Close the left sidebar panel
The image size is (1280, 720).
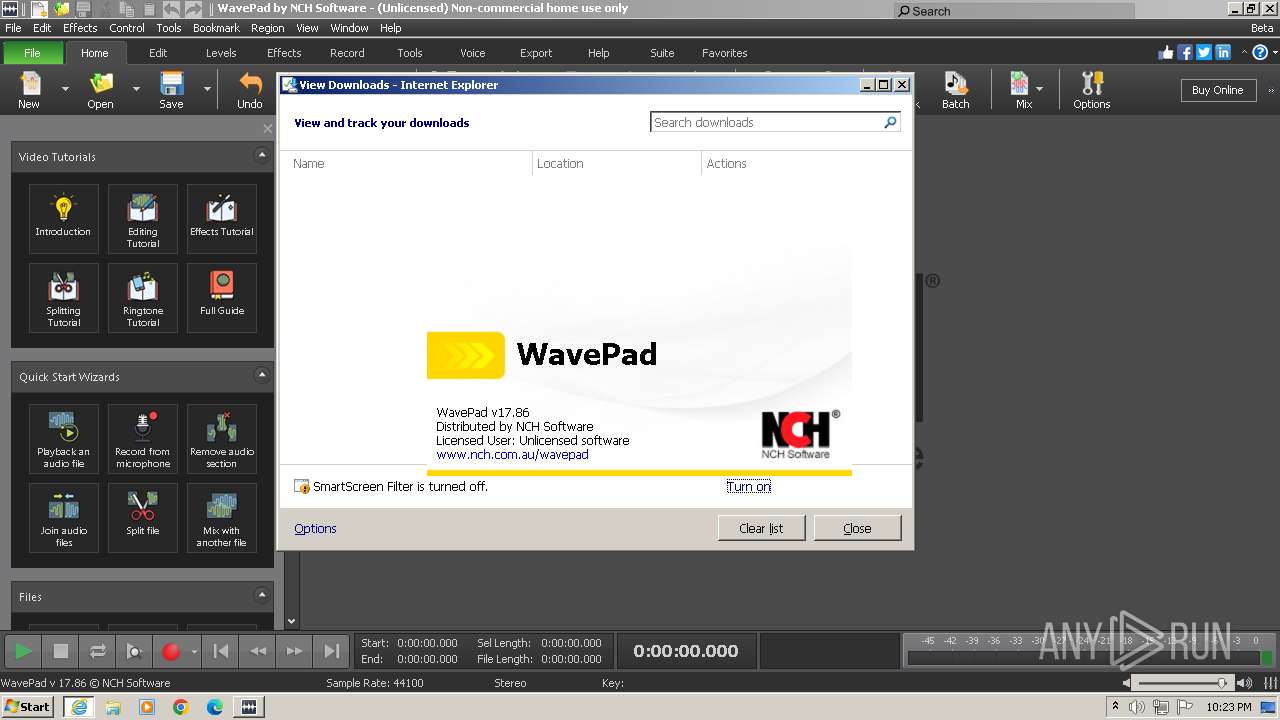point(267,128)
